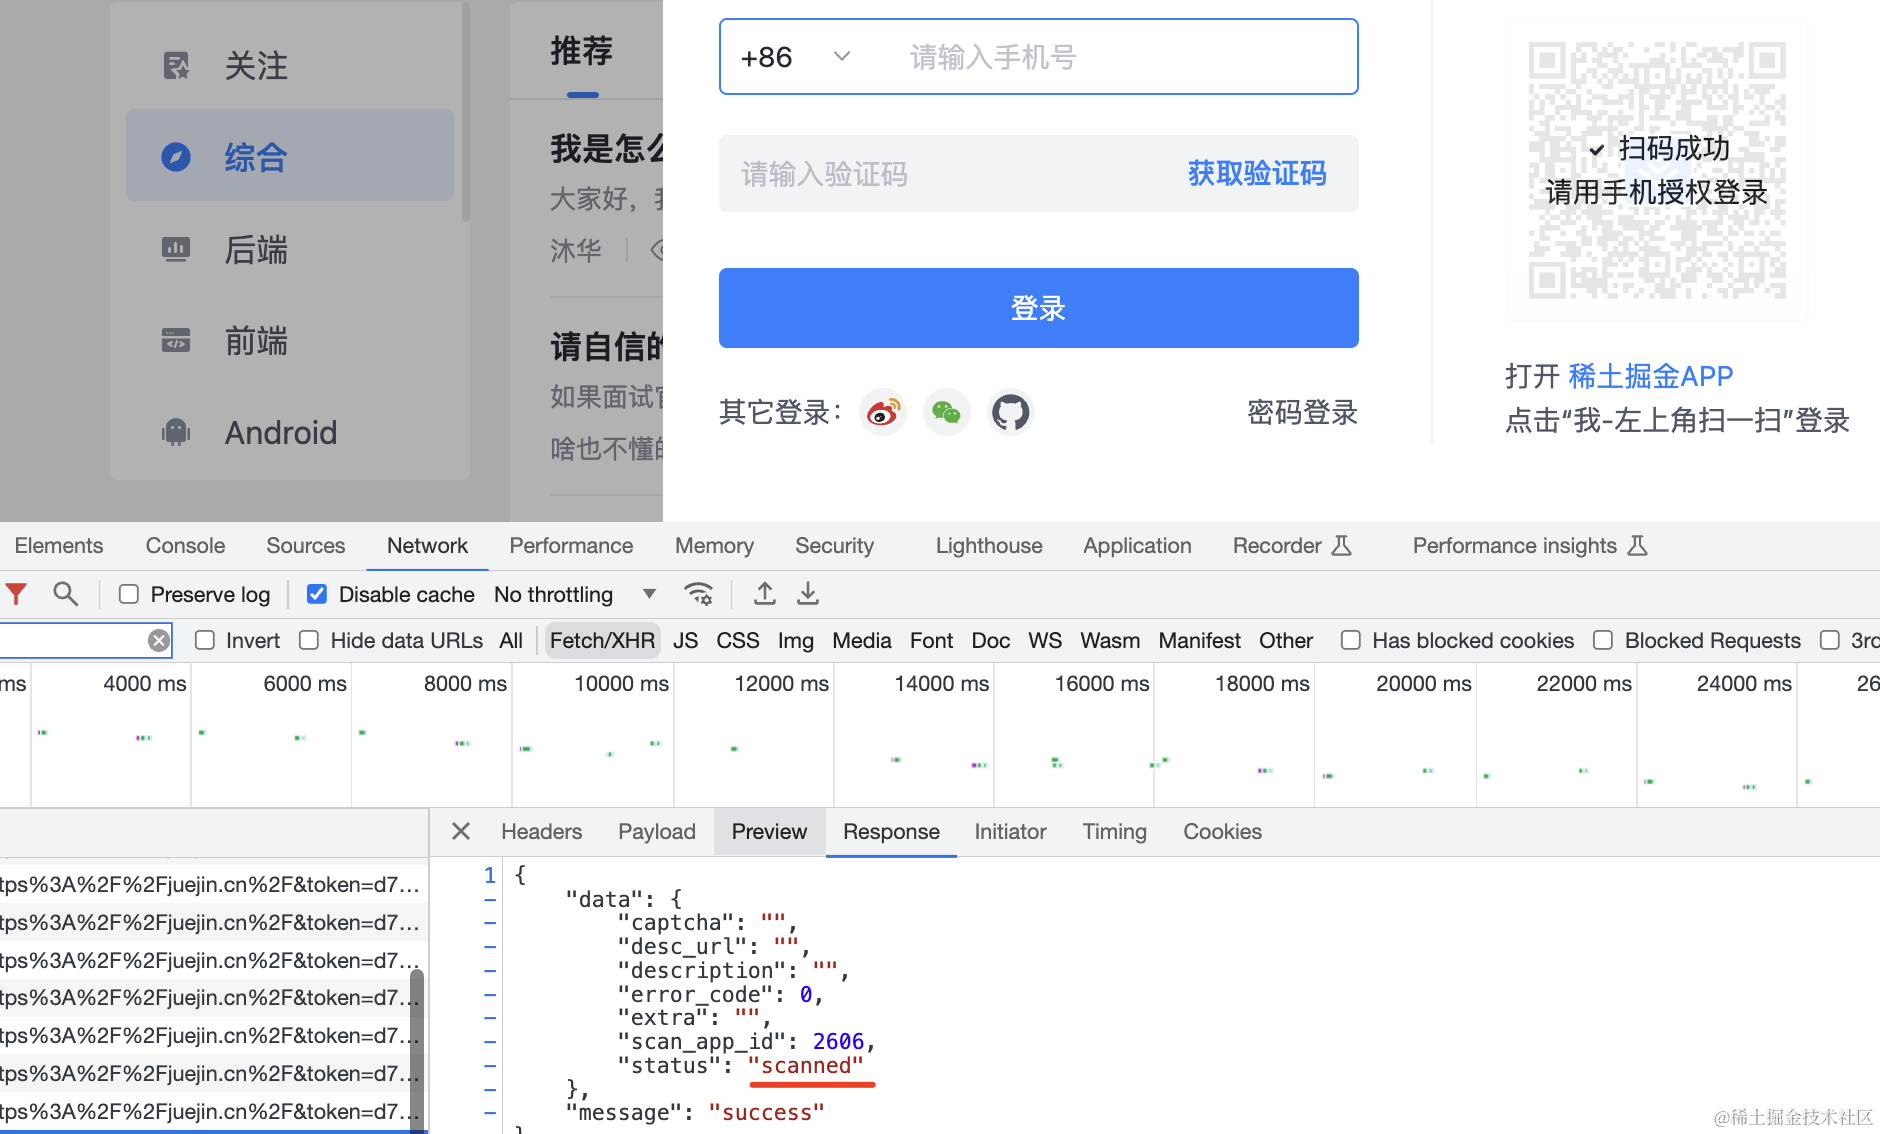Filter requests by Img type
Viewport: 1880px width, 1134px height.
(x=796, y=640)
